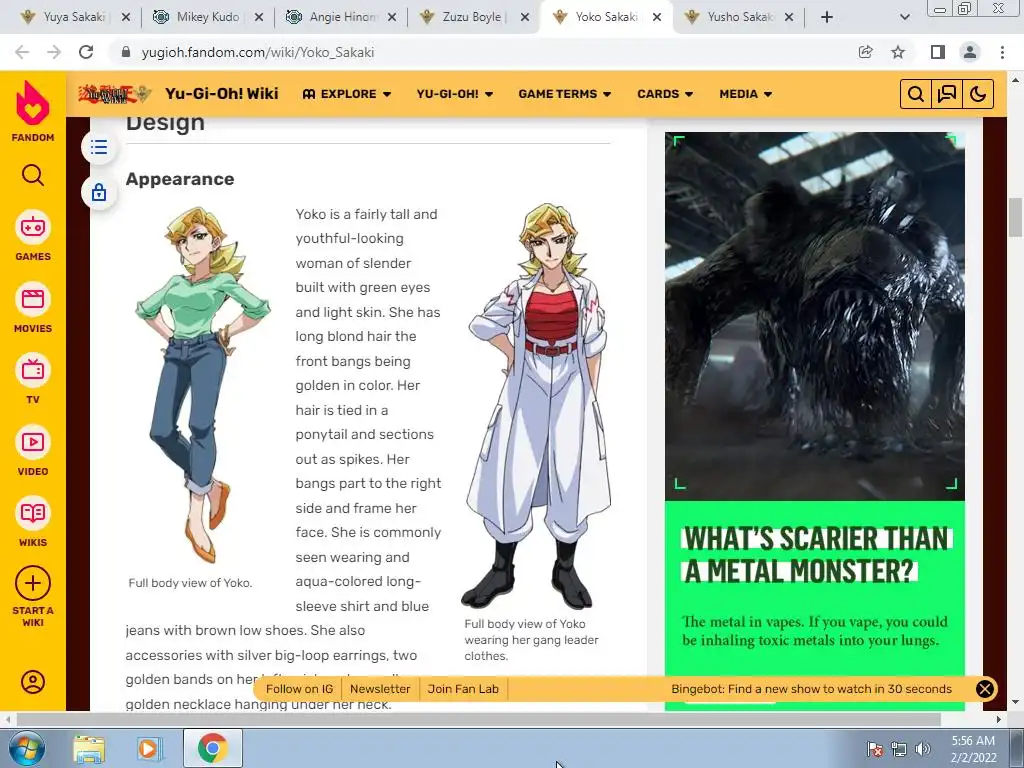
Task: Open the Chrome three-dot menu
Action: coord(1002,52)
